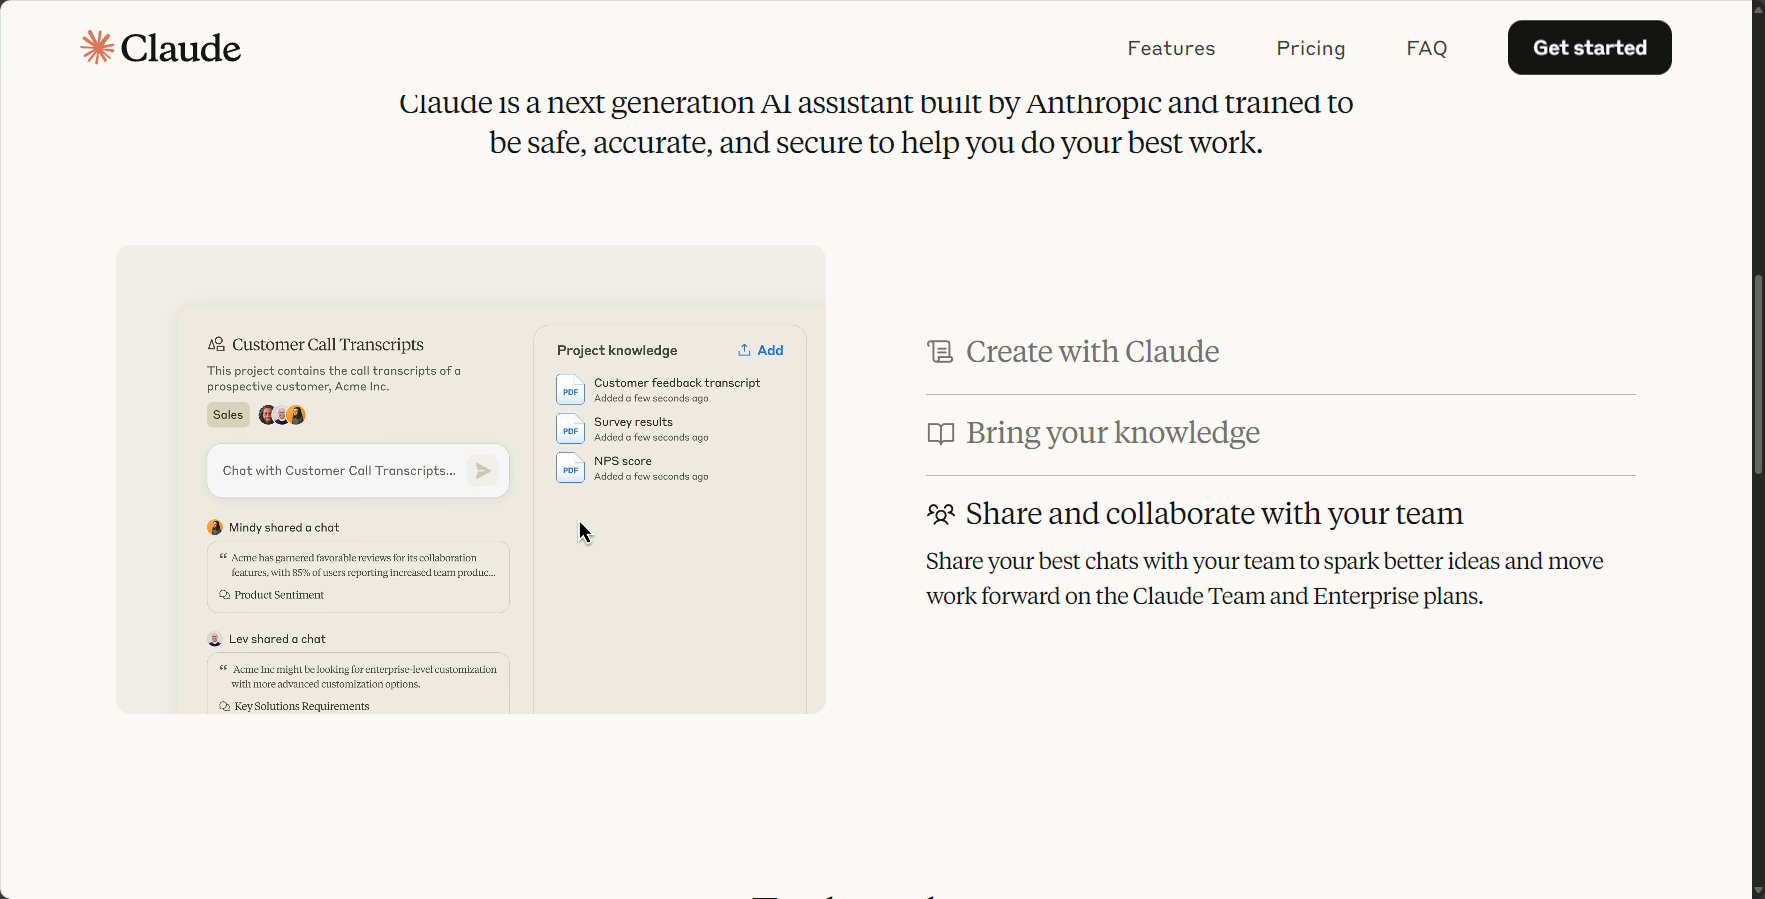Click the PDF icon for Survey results
This screenshot has height=899, width=1765.
point(570,429)
